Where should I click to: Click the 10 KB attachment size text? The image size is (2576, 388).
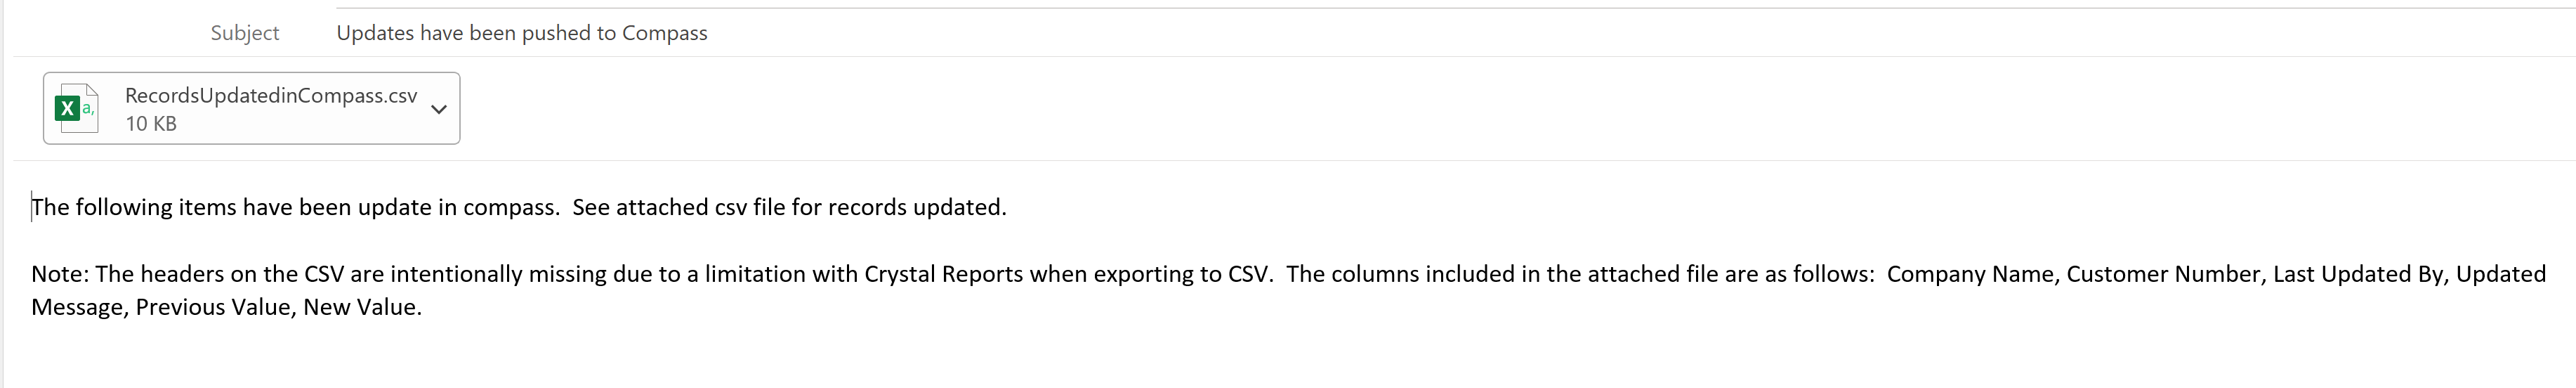point(151,123)
